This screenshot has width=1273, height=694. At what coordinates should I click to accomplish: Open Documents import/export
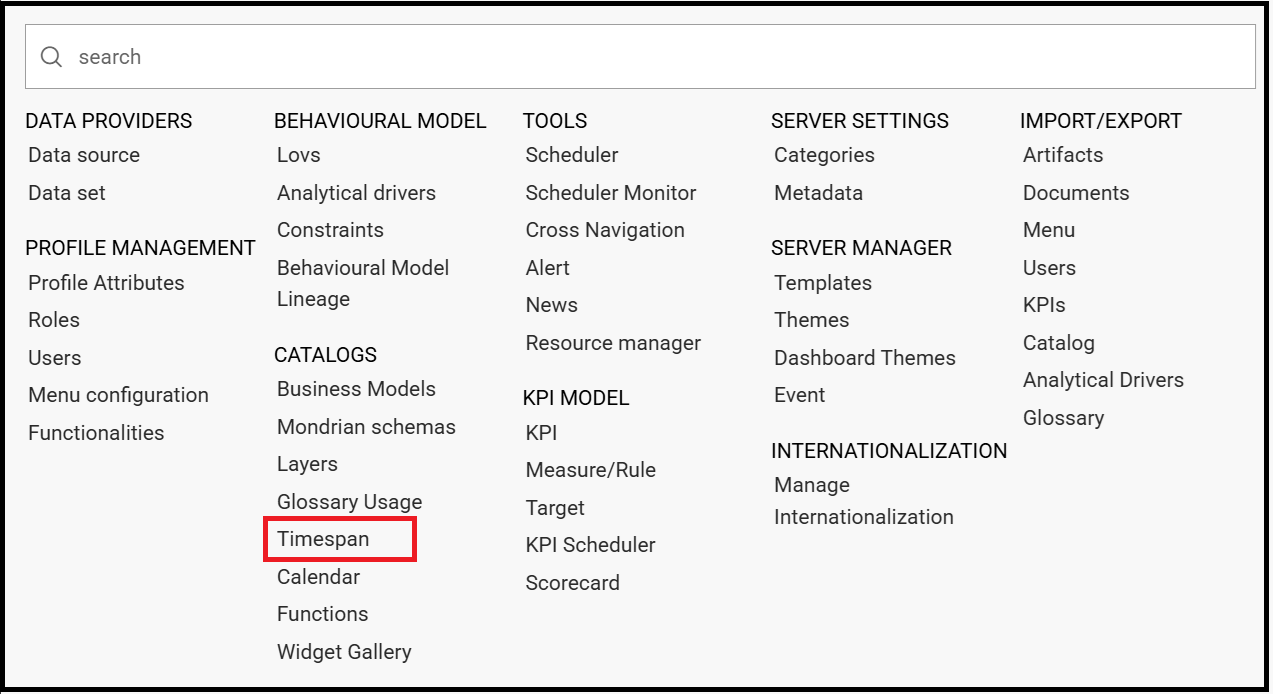[x=1076, y=193]
